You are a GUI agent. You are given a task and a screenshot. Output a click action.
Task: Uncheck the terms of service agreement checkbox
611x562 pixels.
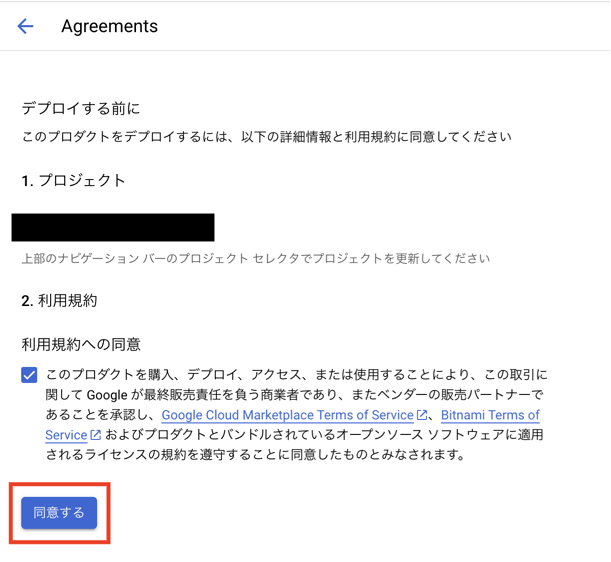[29, 375]
